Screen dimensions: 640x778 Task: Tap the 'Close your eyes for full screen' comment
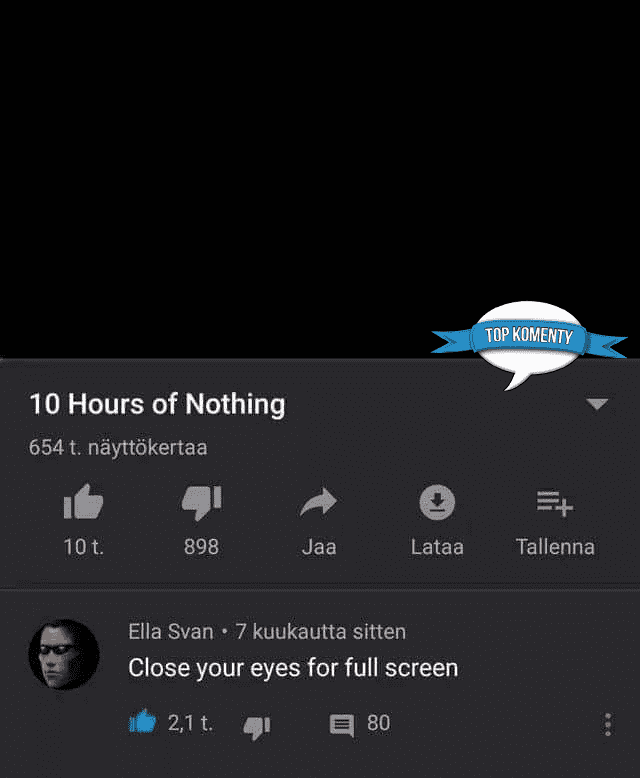pos(293,668)
